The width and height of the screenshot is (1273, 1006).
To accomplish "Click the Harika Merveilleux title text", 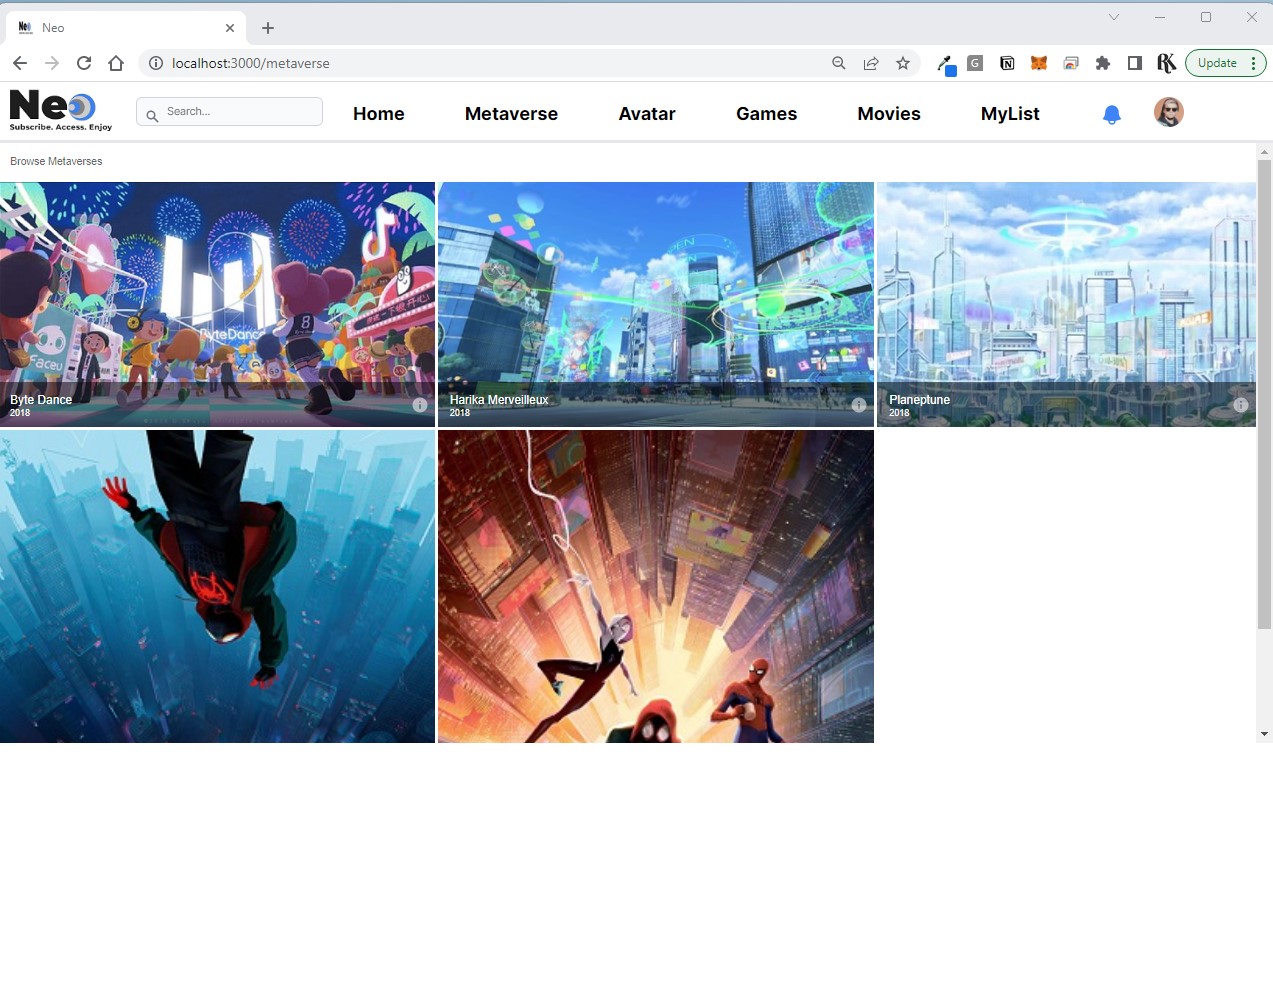I will tap(499, 400).
